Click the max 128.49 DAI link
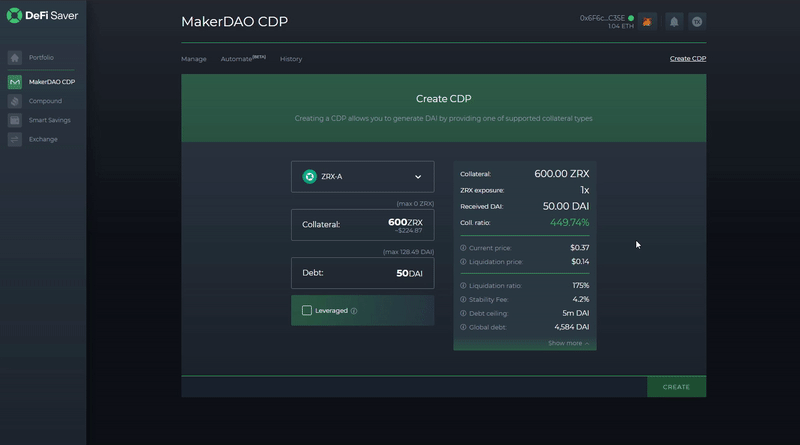The width and height of the screenshot is (800, 445). pyautogui.click(x=408, y=252)
